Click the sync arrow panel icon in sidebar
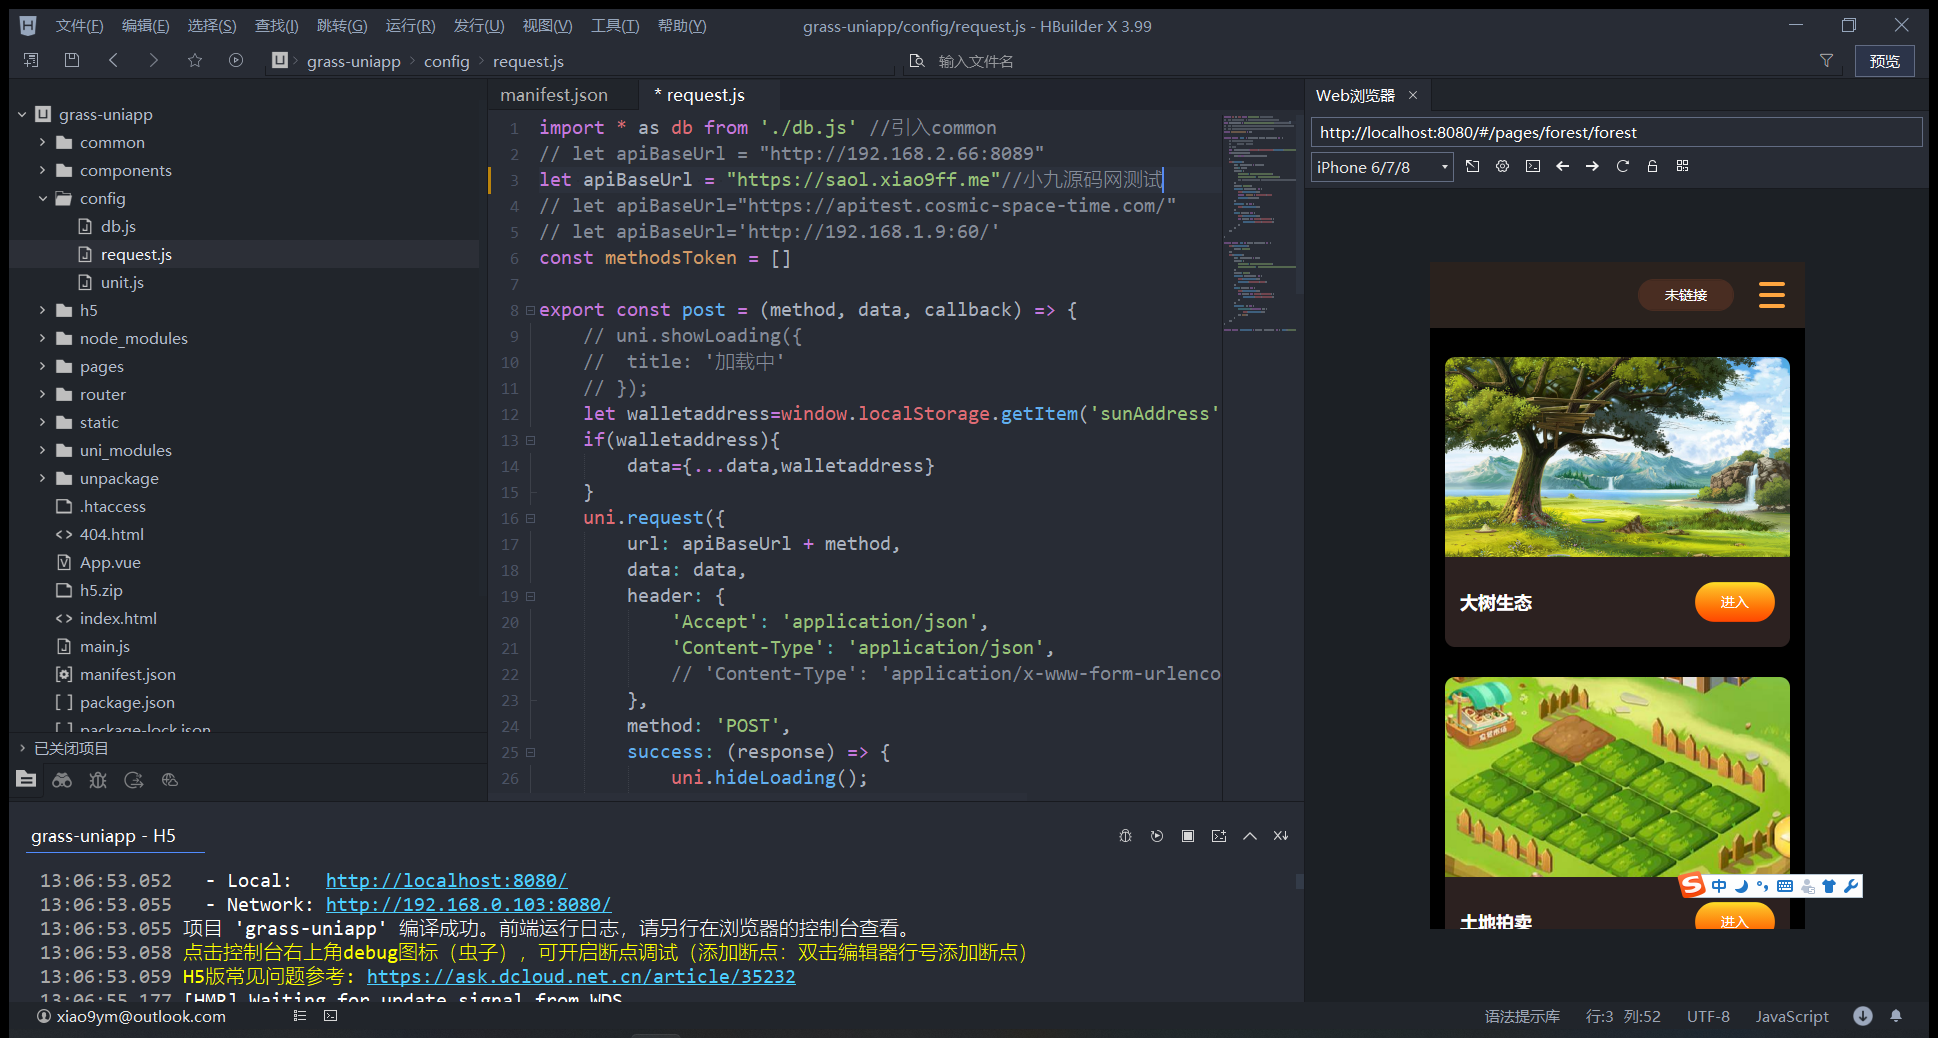This screenshot has height=1038, width=1938. 134,780
